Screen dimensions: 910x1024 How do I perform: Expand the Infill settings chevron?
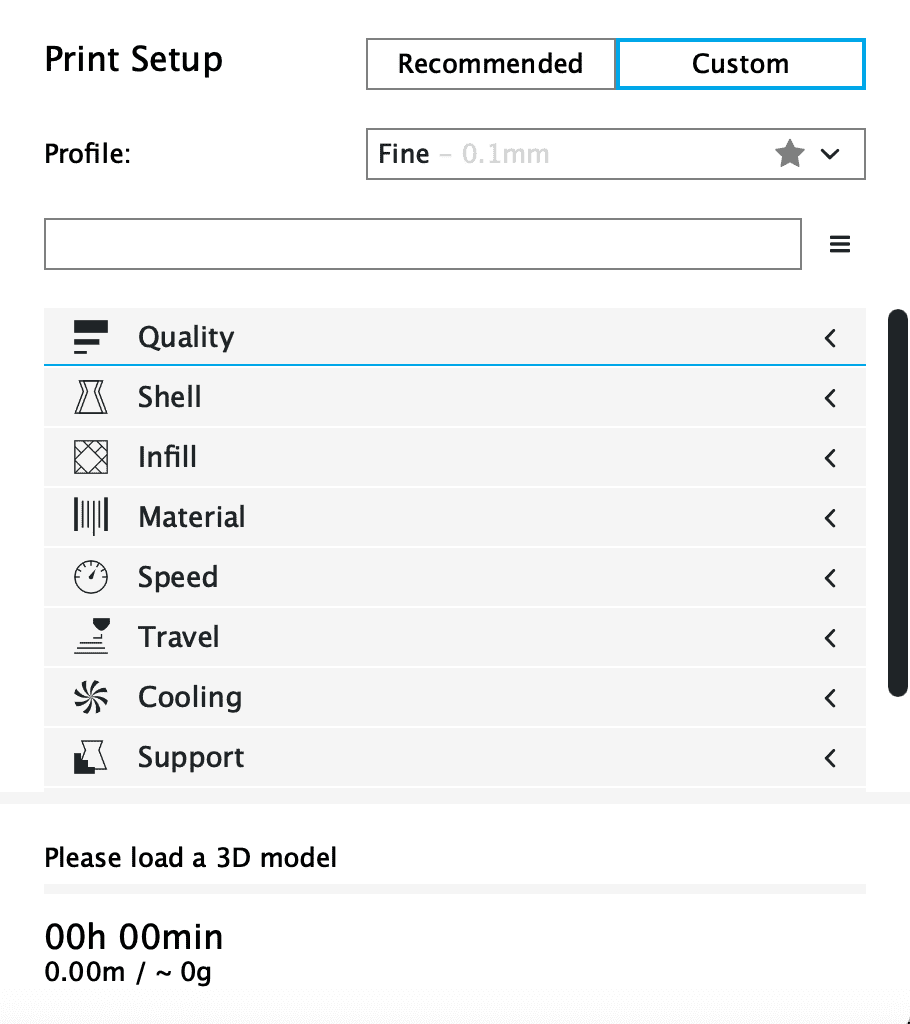pyautogui.click(x=830, y=458)
